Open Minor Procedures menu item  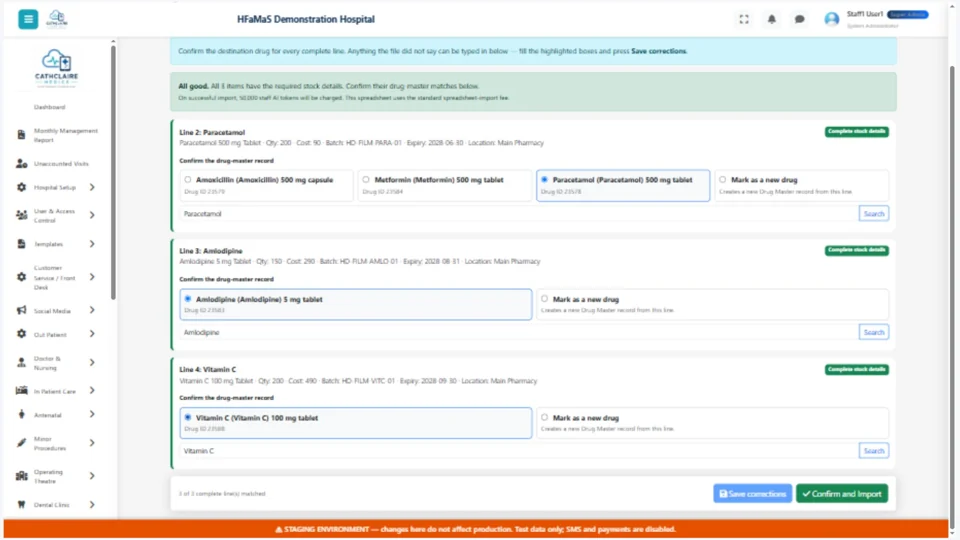pos(50,443)
